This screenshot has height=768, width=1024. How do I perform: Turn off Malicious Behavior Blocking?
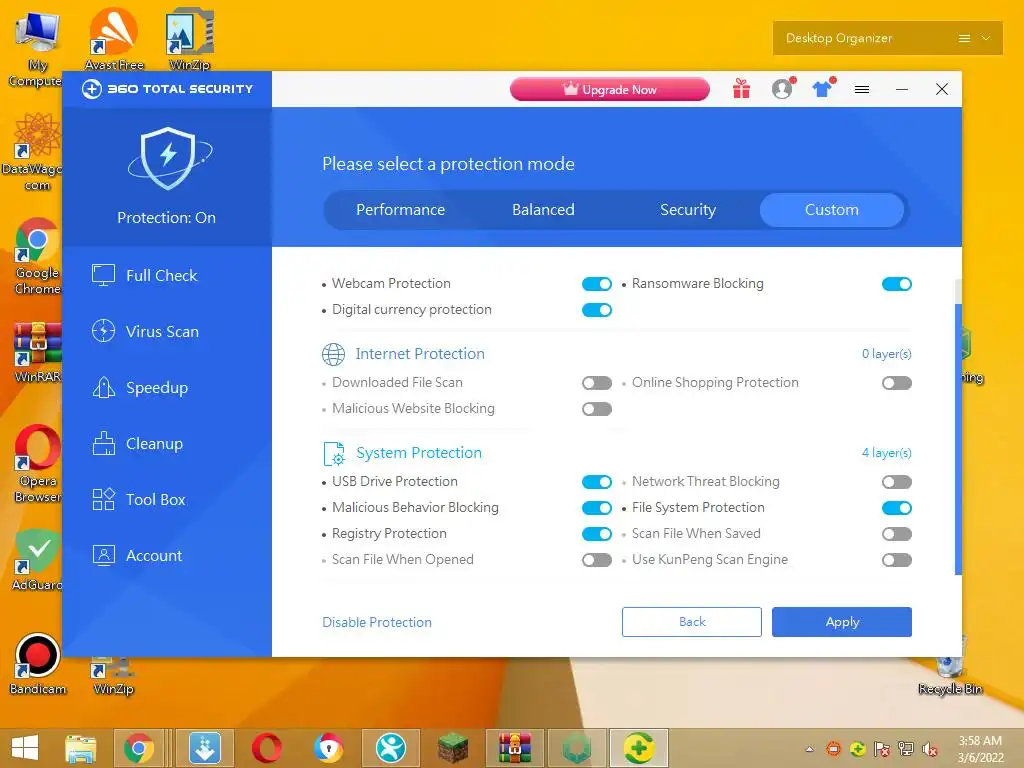pos(597,508)
